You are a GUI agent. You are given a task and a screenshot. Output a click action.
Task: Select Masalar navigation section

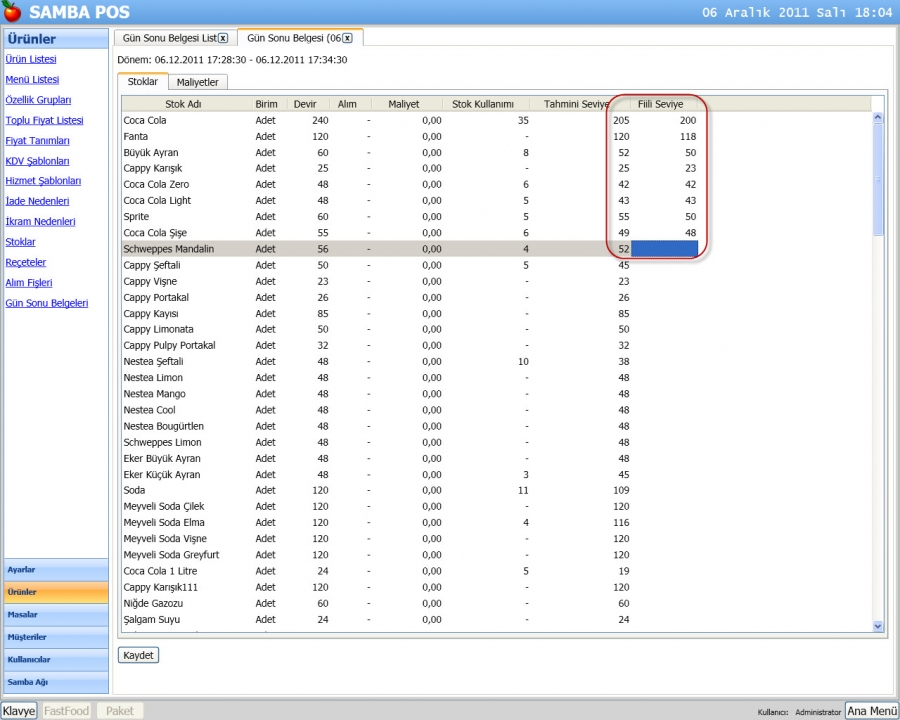(56, 614)
